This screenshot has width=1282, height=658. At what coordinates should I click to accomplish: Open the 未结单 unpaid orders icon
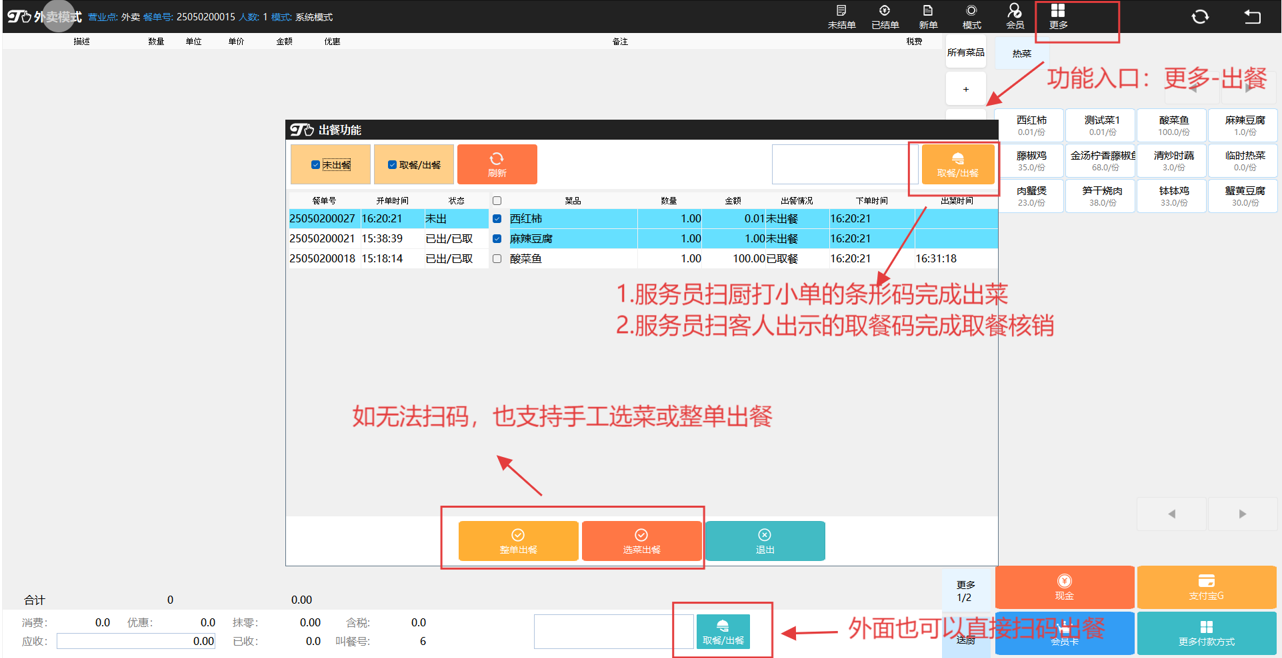click(x=841, y=16)
